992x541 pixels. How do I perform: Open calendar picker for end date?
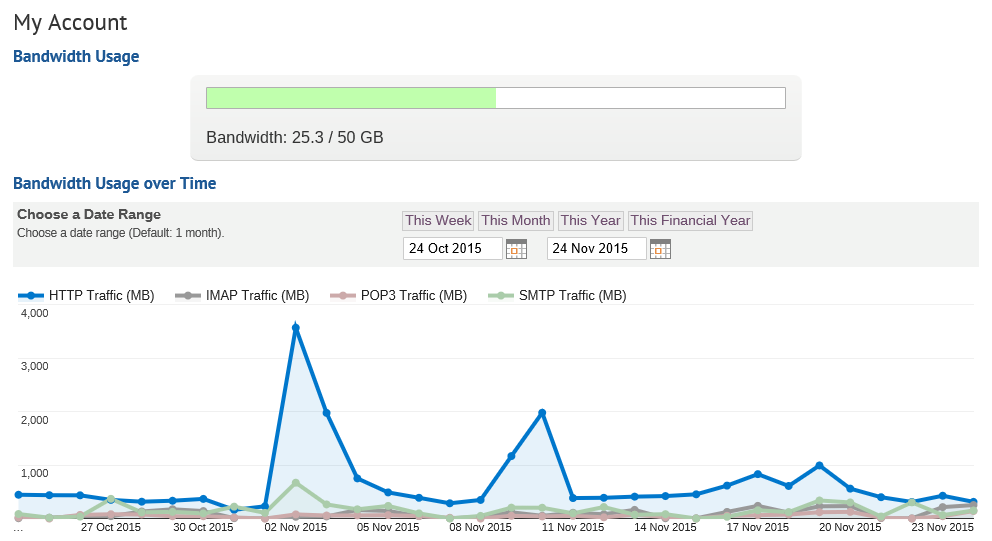pos(660,249)
